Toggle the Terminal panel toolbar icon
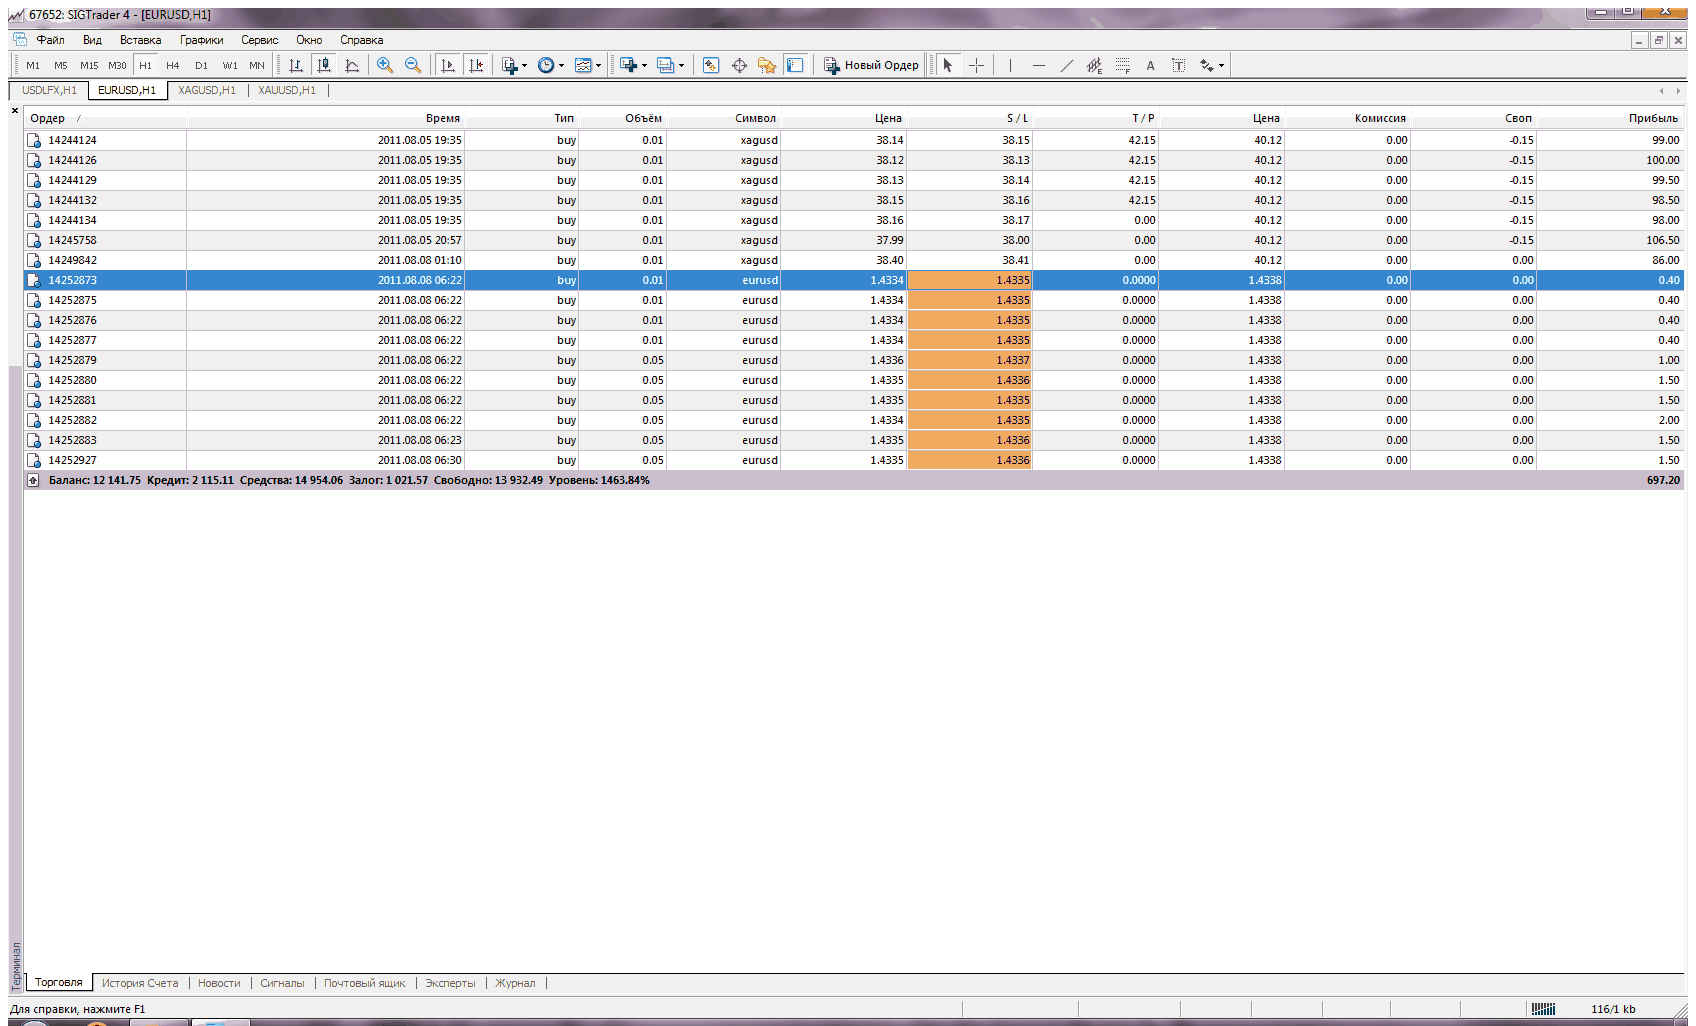This screenshot has width=1696, height=1026. pyautogui.click(x=795, y=65)
